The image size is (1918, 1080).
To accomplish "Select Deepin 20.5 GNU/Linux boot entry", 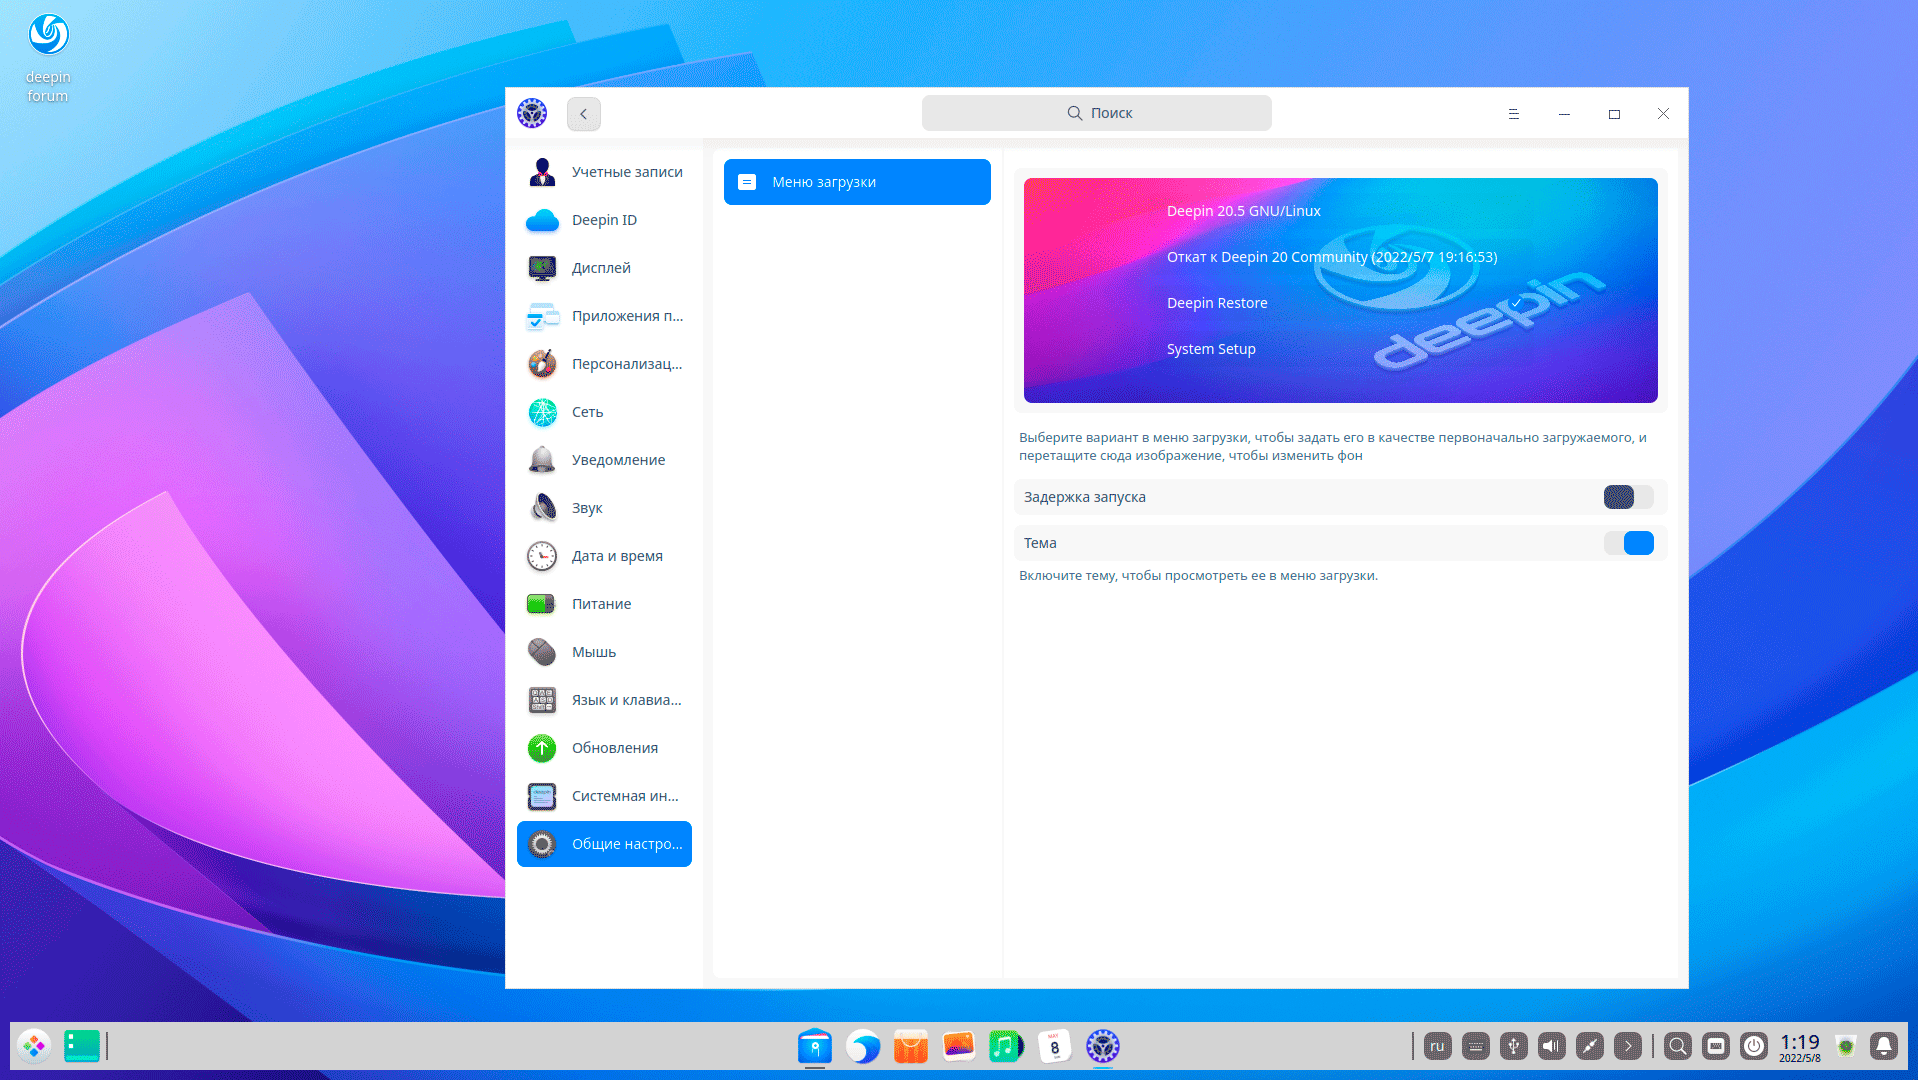I will (x=1243, y=211).
